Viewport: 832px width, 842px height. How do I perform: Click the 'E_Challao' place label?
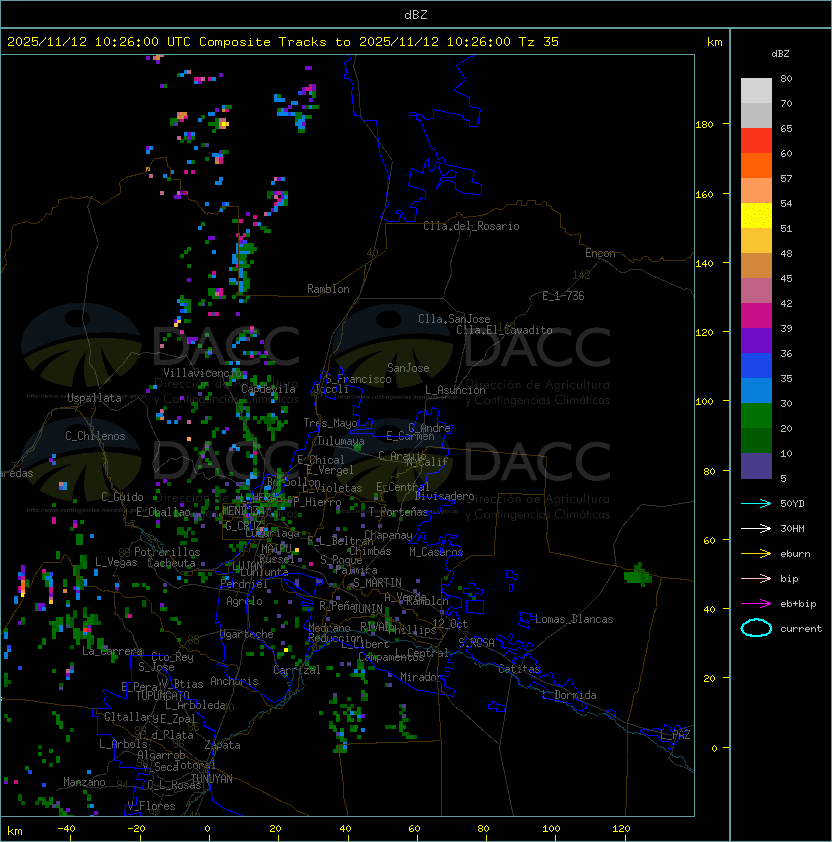click(x=163, y=512)
